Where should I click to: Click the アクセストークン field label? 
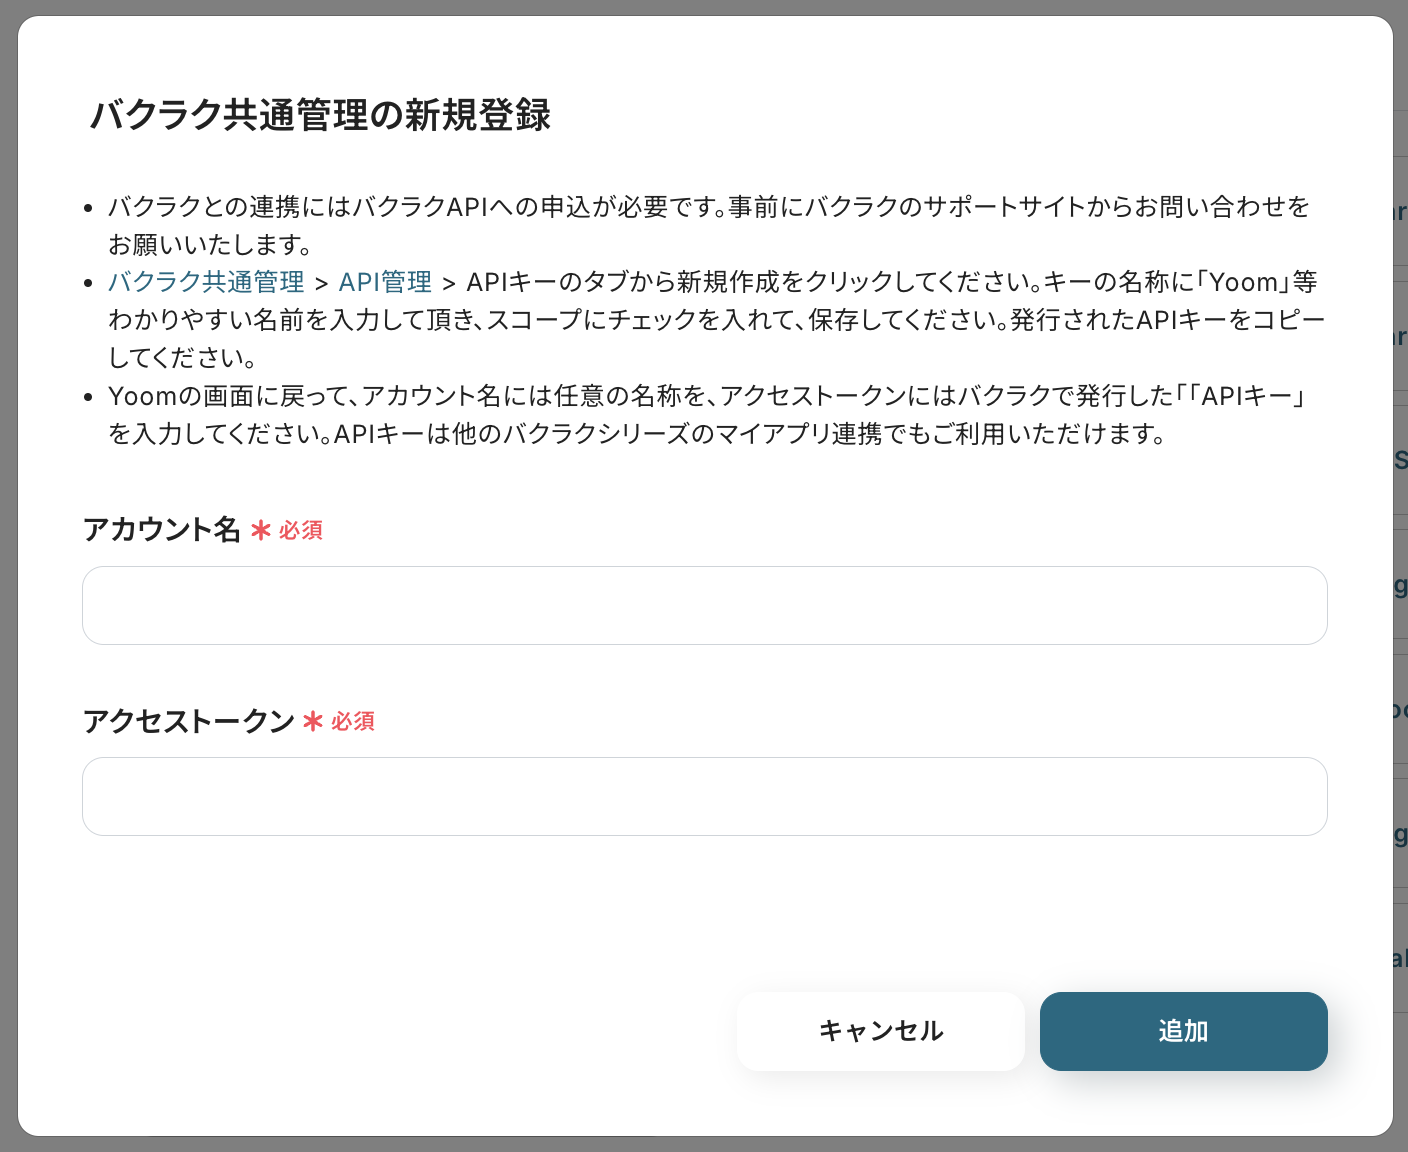(x=188, y=720)
